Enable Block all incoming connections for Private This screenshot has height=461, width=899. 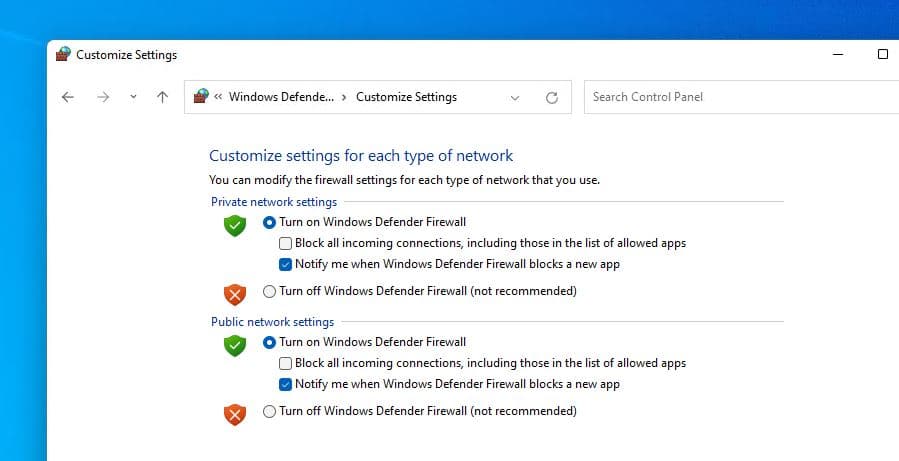(x=286, y=243)
